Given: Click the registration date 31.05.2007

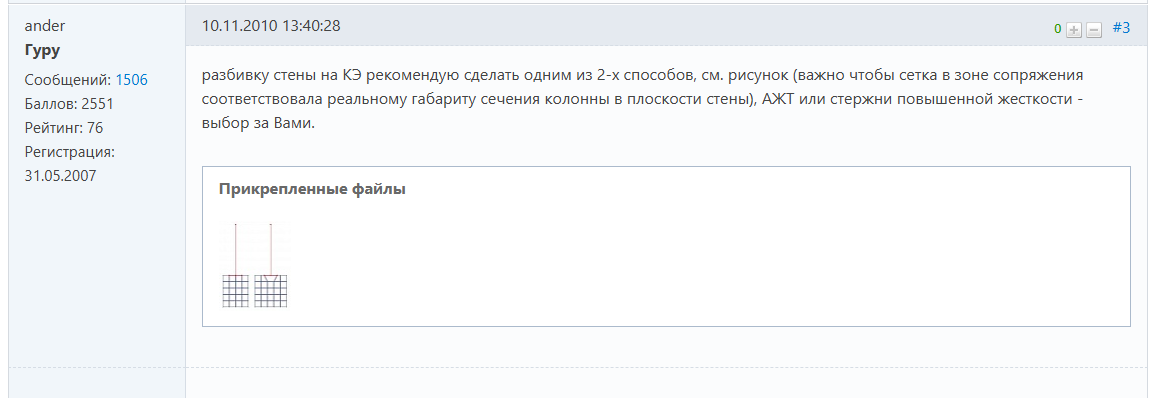Looking at the screenshot, I should point(61,176).
